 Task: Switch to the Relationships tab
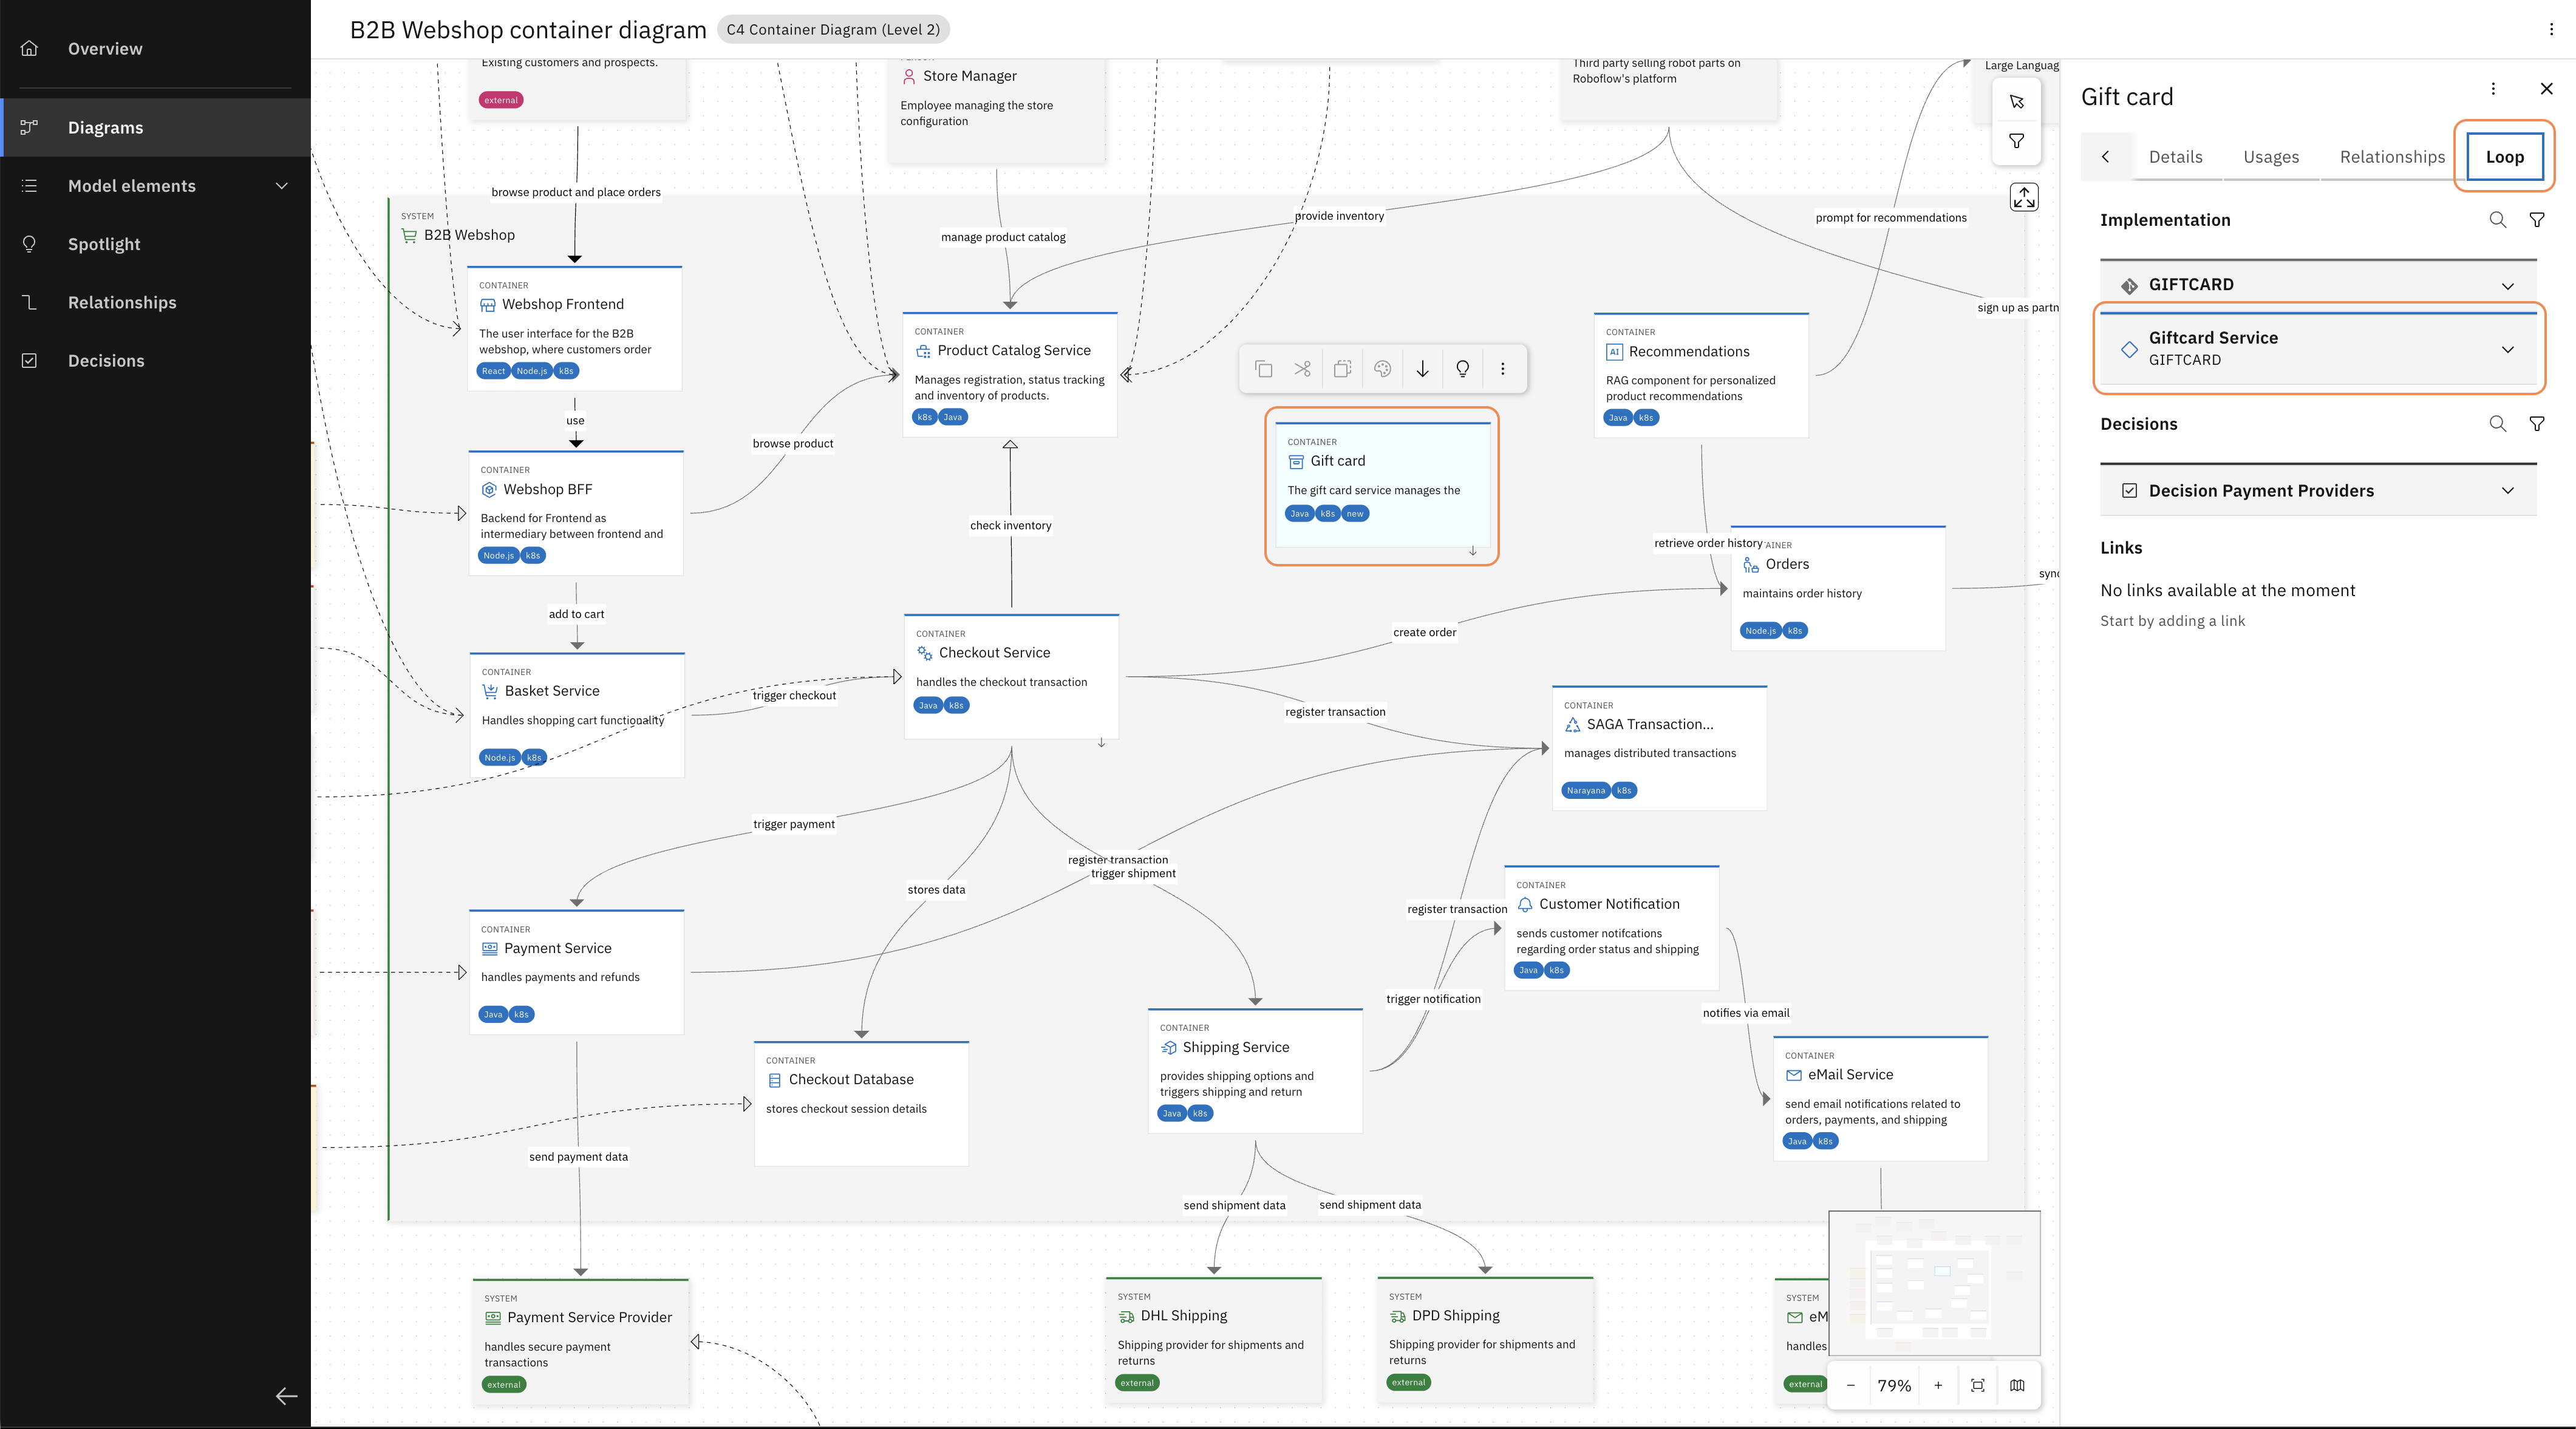tap(2391, 157)
